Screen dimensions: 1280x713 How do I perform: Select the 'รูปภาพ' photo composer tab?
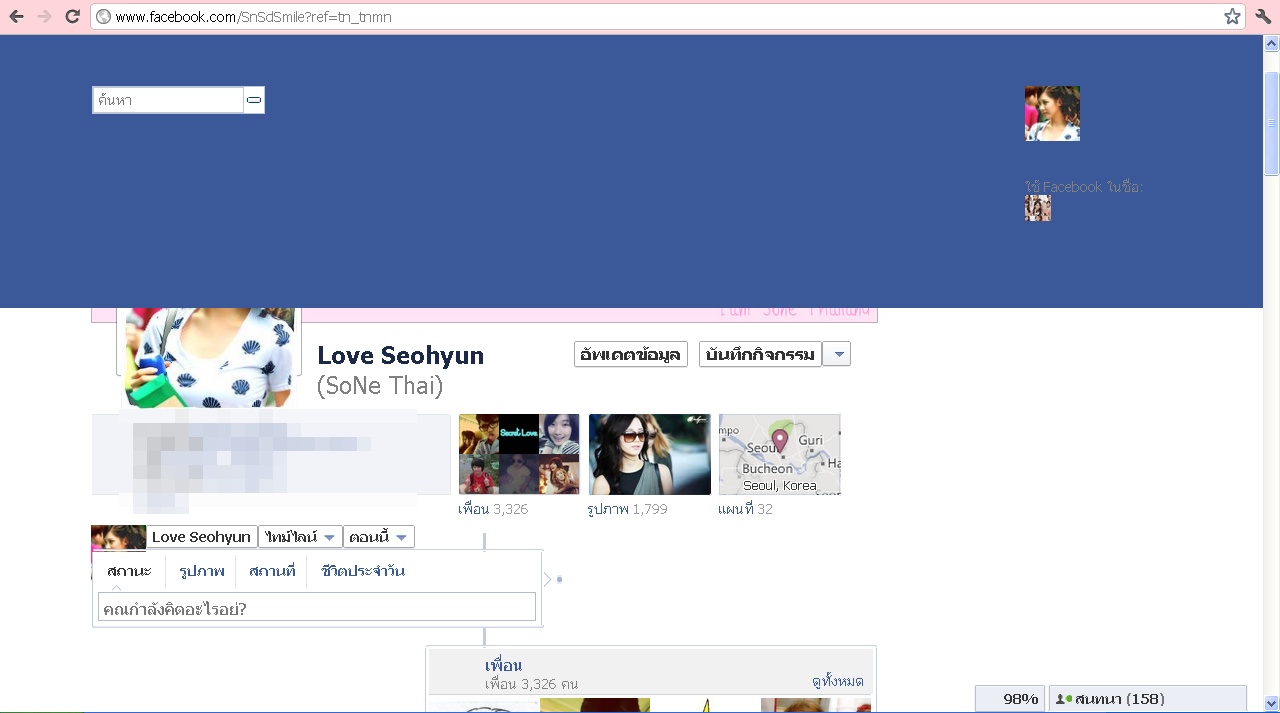click(x=202, y=571)
